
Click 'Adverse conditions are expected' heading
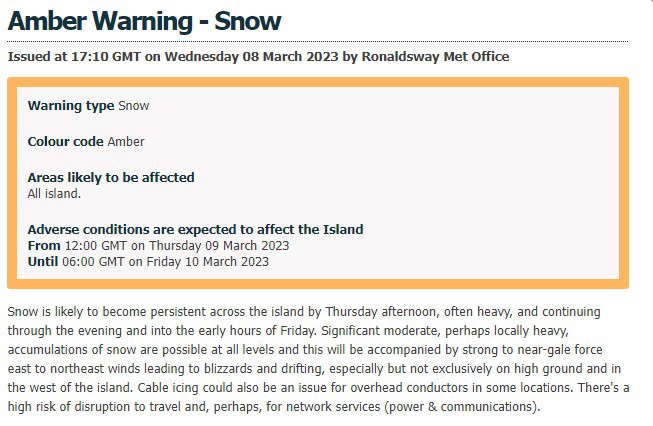pyautogui.click(x=195, y=229)
